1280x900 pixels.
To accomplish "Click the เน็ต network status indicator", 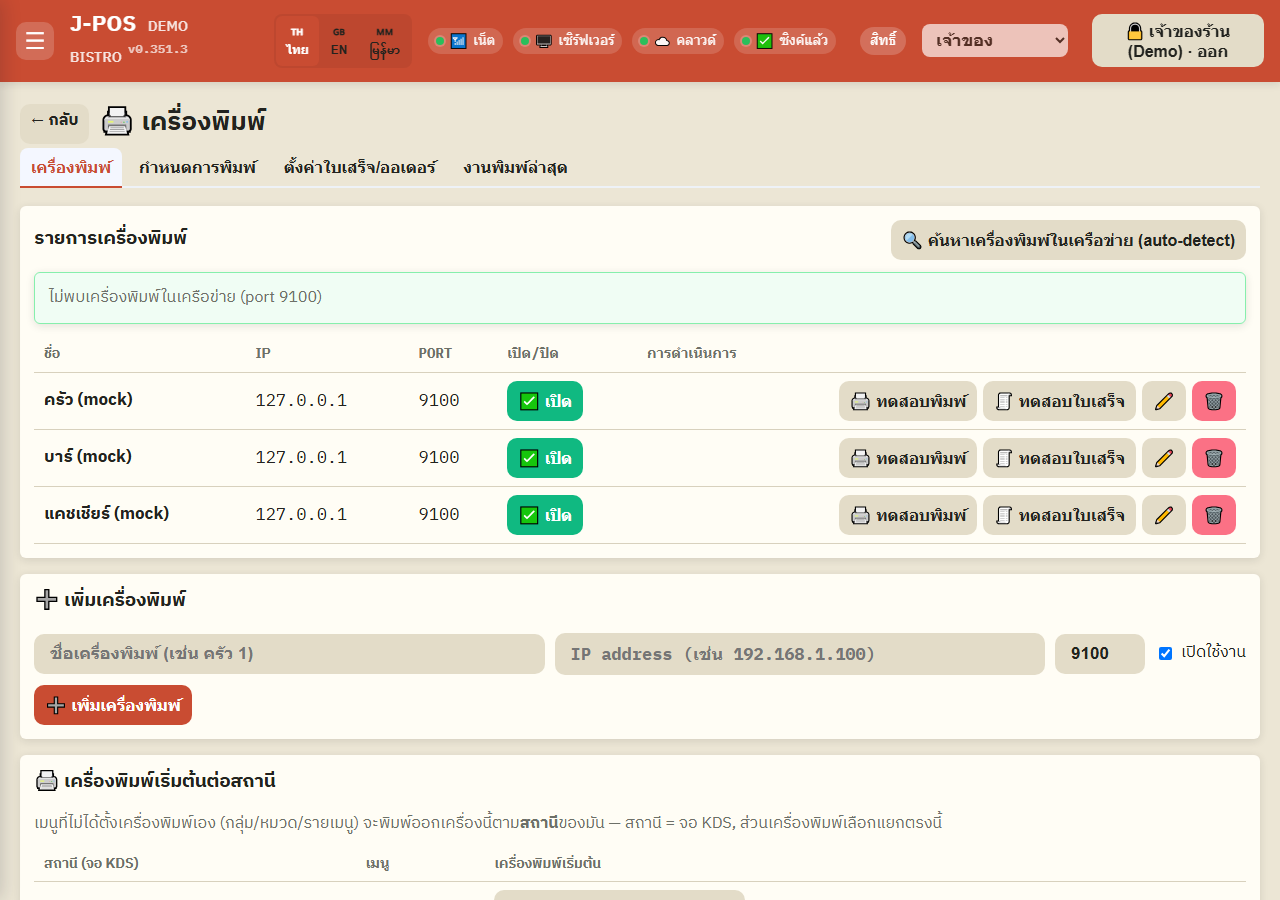I will point(465,41).
